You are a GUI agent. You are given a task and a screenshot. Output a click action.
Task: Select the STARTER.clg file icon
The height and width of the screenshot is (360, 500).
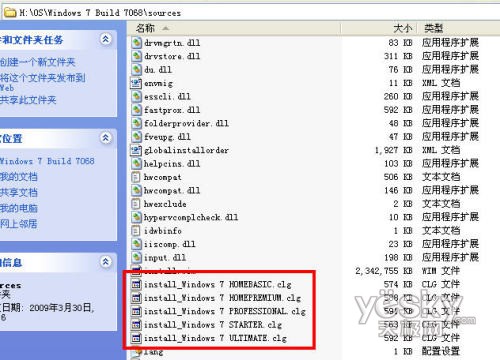coord(136,325)
